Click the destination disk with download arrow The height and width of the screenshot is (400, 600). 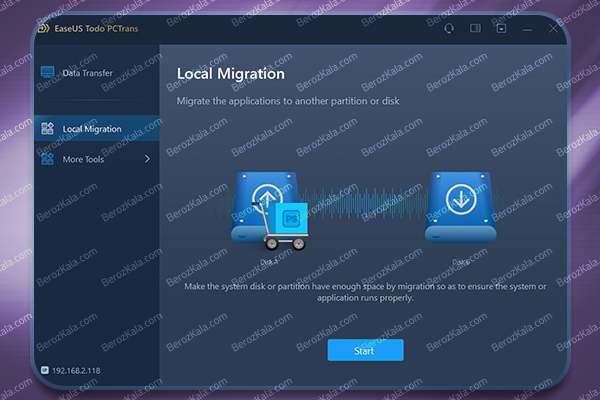[x=461, y=207]
